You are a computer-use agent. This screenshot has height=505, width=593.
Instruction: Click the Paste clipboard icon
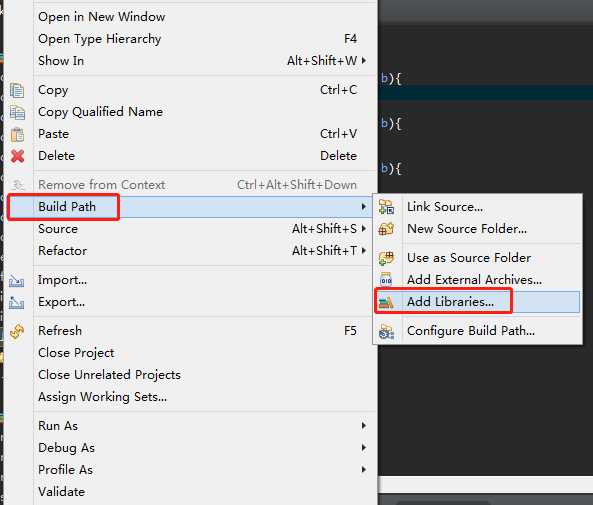point(17,134)
